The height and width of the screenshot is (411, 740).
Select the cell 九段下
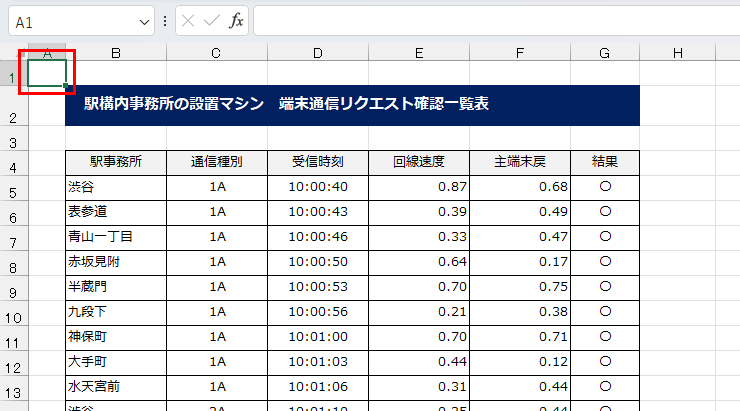pyautogui.click(x=116, y=312)
